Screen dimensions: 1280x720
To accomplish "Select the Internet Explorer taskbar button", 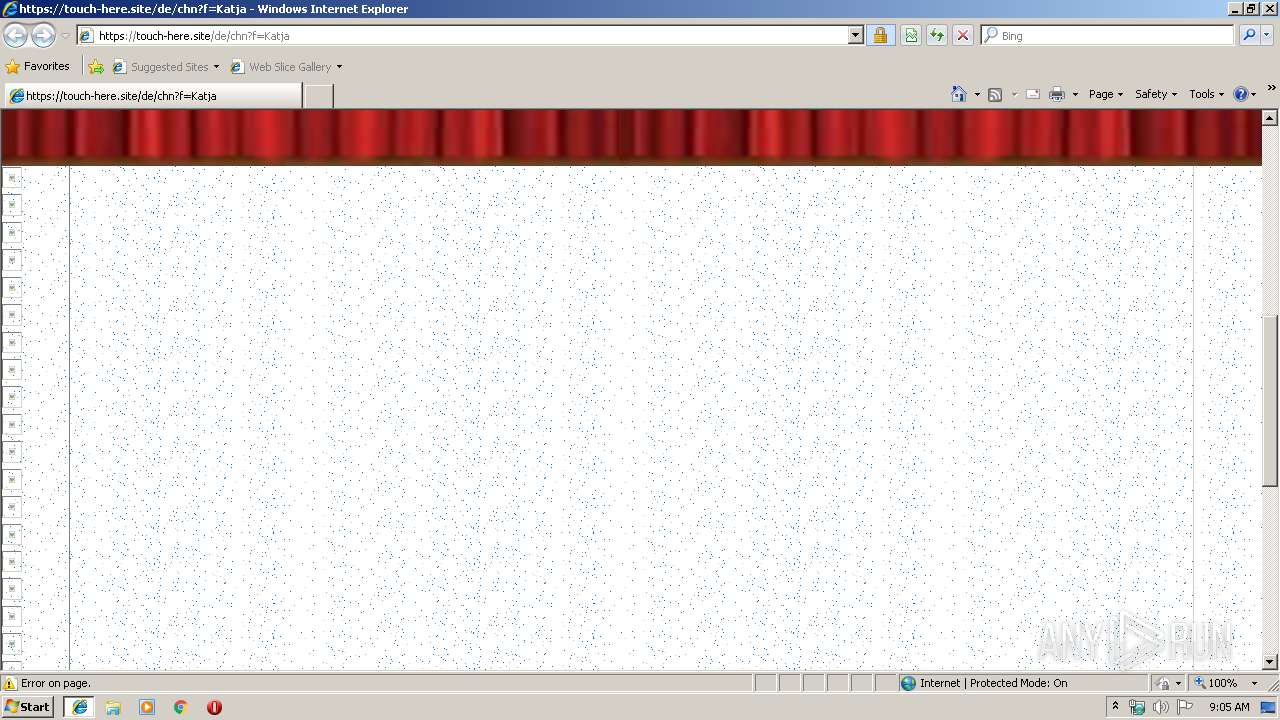I will [80, 707].
